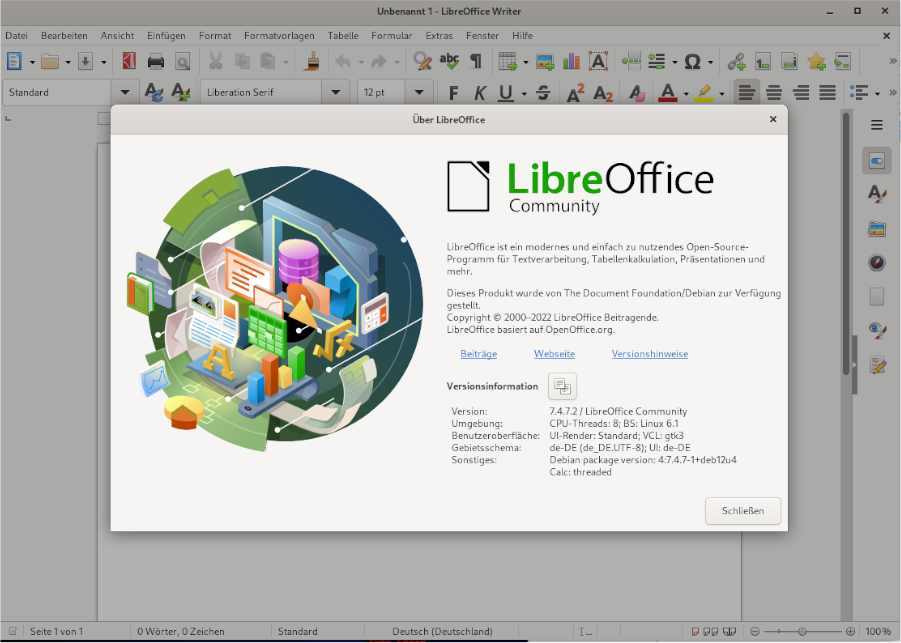Click the Insert Chart icon

click(571, 61)
